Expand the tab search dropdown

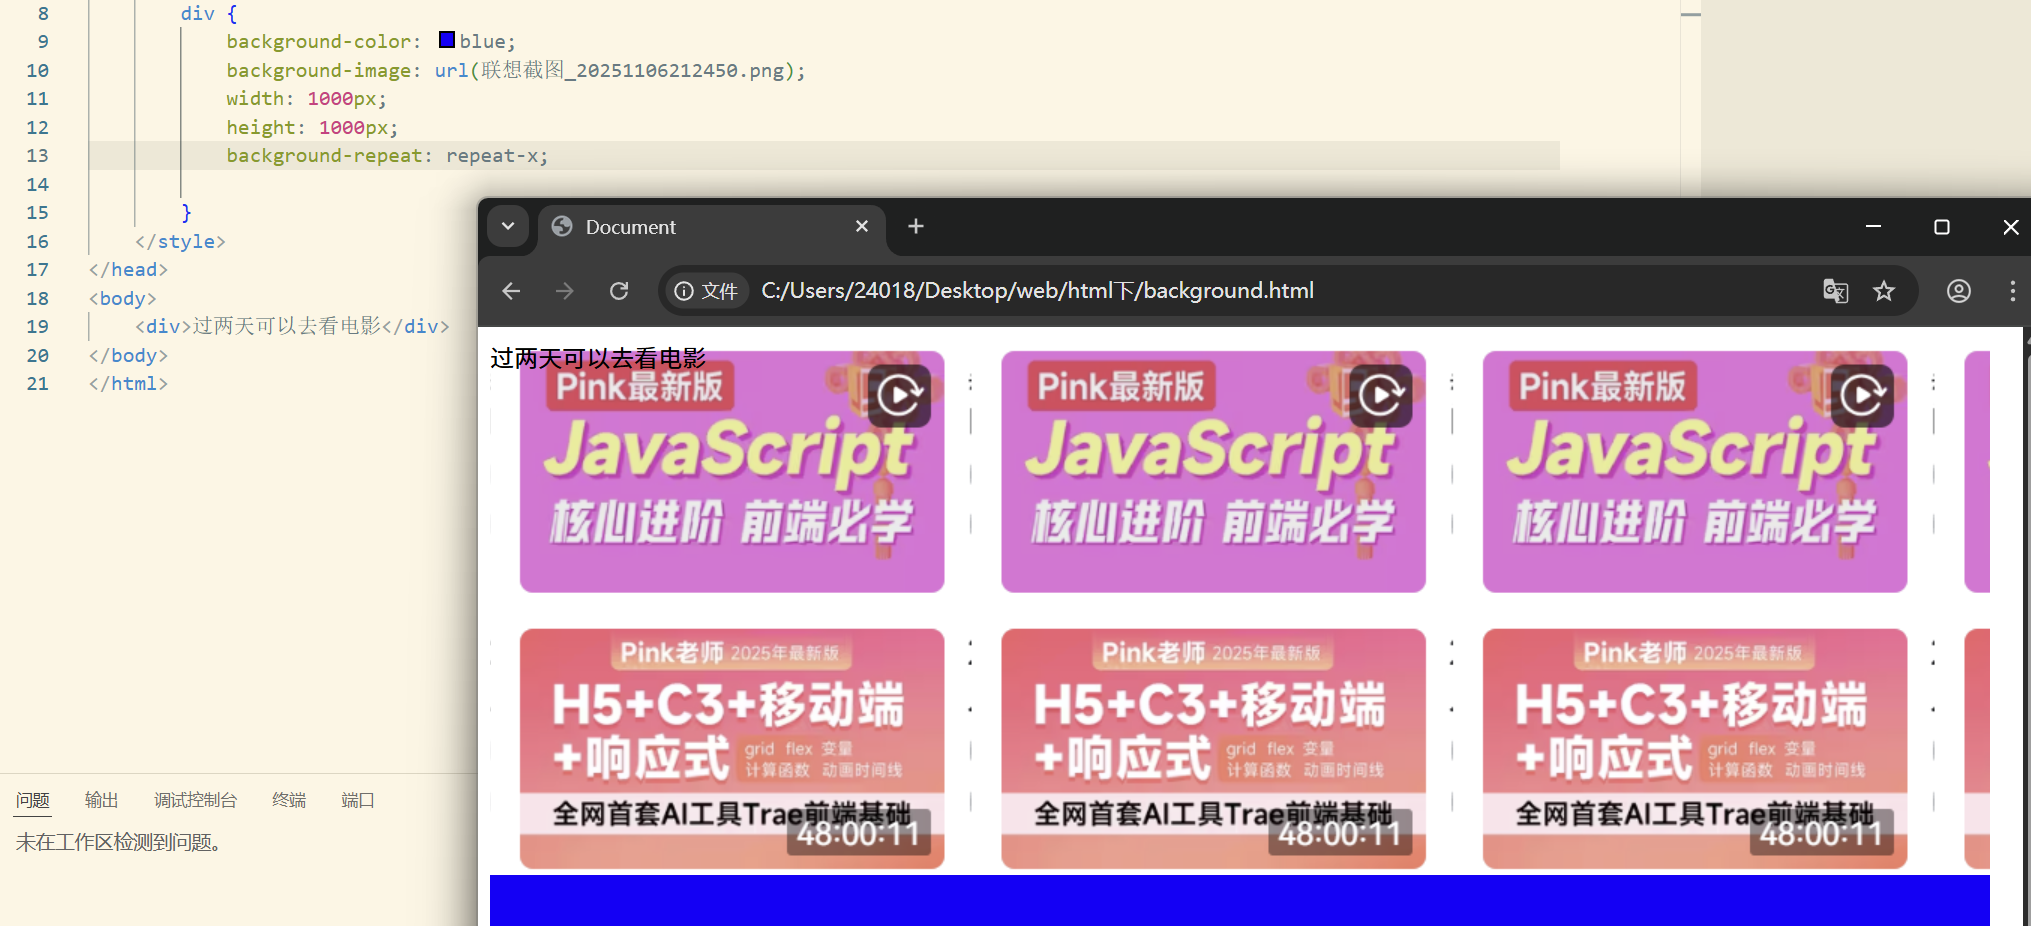[x=508, y=226]
